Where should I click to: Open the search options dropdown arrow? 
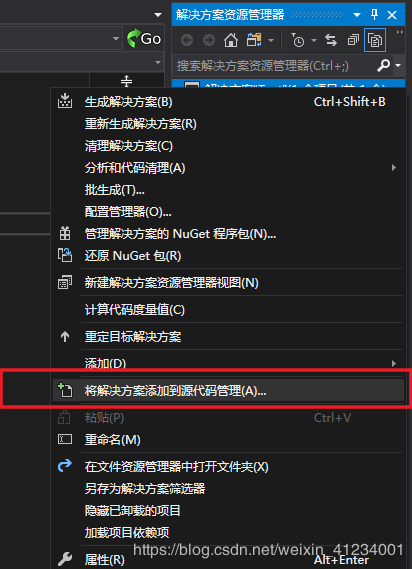(398, 66)
